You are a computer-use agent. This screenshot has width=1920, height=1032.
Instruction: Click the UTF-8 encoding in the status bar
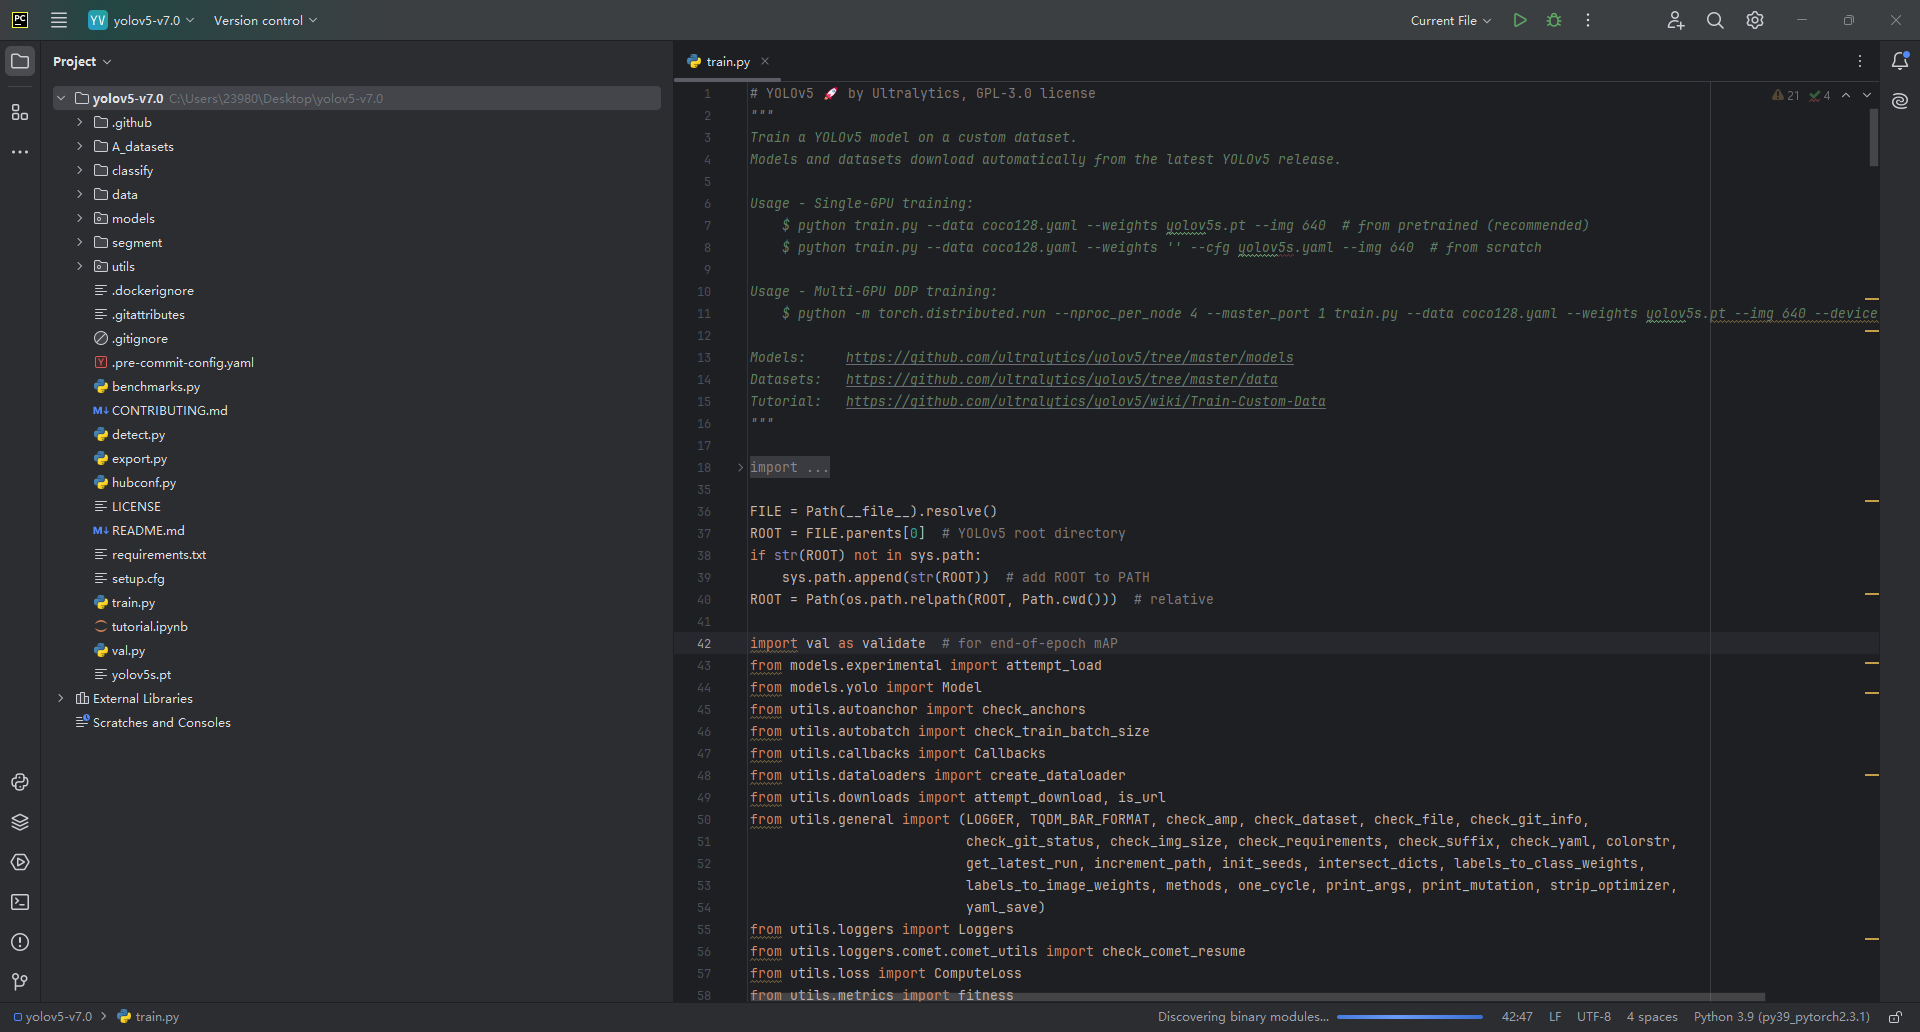1593,1017
